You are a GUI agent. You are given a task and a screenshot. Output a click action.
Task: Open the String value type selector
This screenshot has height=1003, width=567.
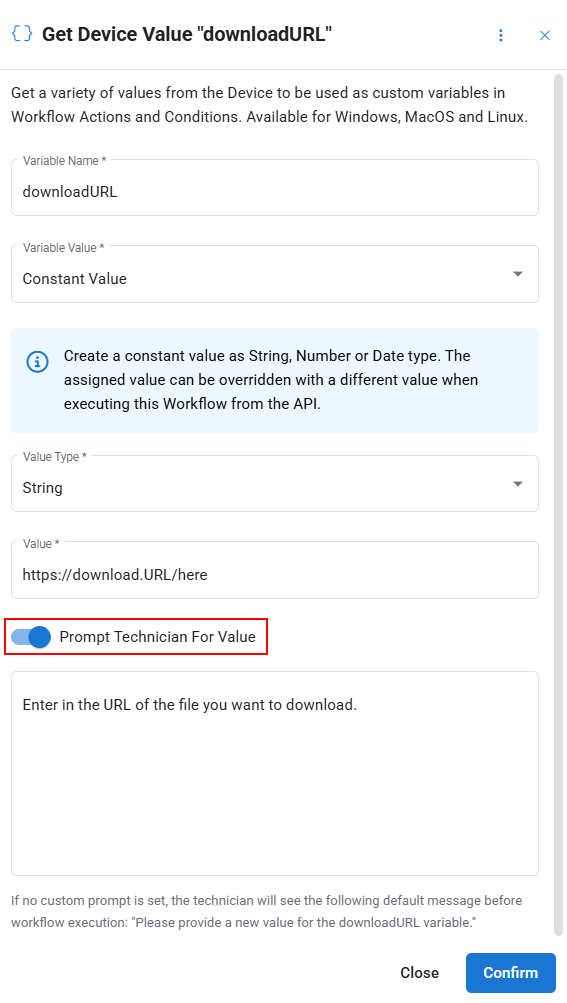(x=275, y=484)
